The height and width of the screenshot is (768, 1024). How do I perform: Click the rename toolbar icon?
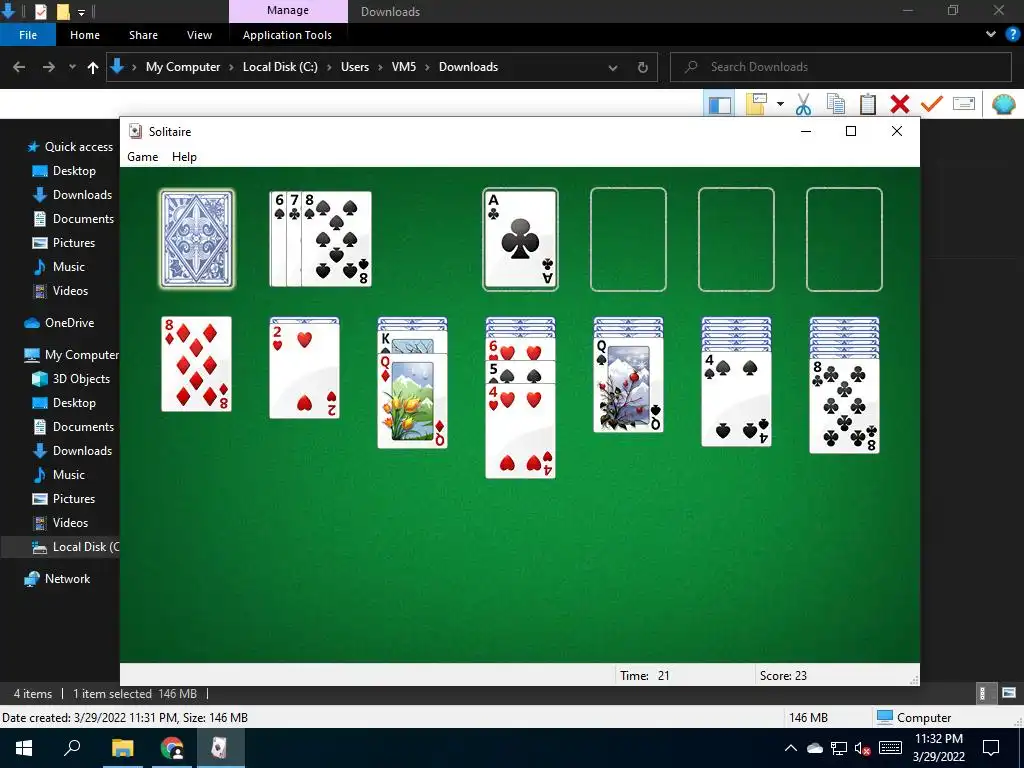coord(964,103)
